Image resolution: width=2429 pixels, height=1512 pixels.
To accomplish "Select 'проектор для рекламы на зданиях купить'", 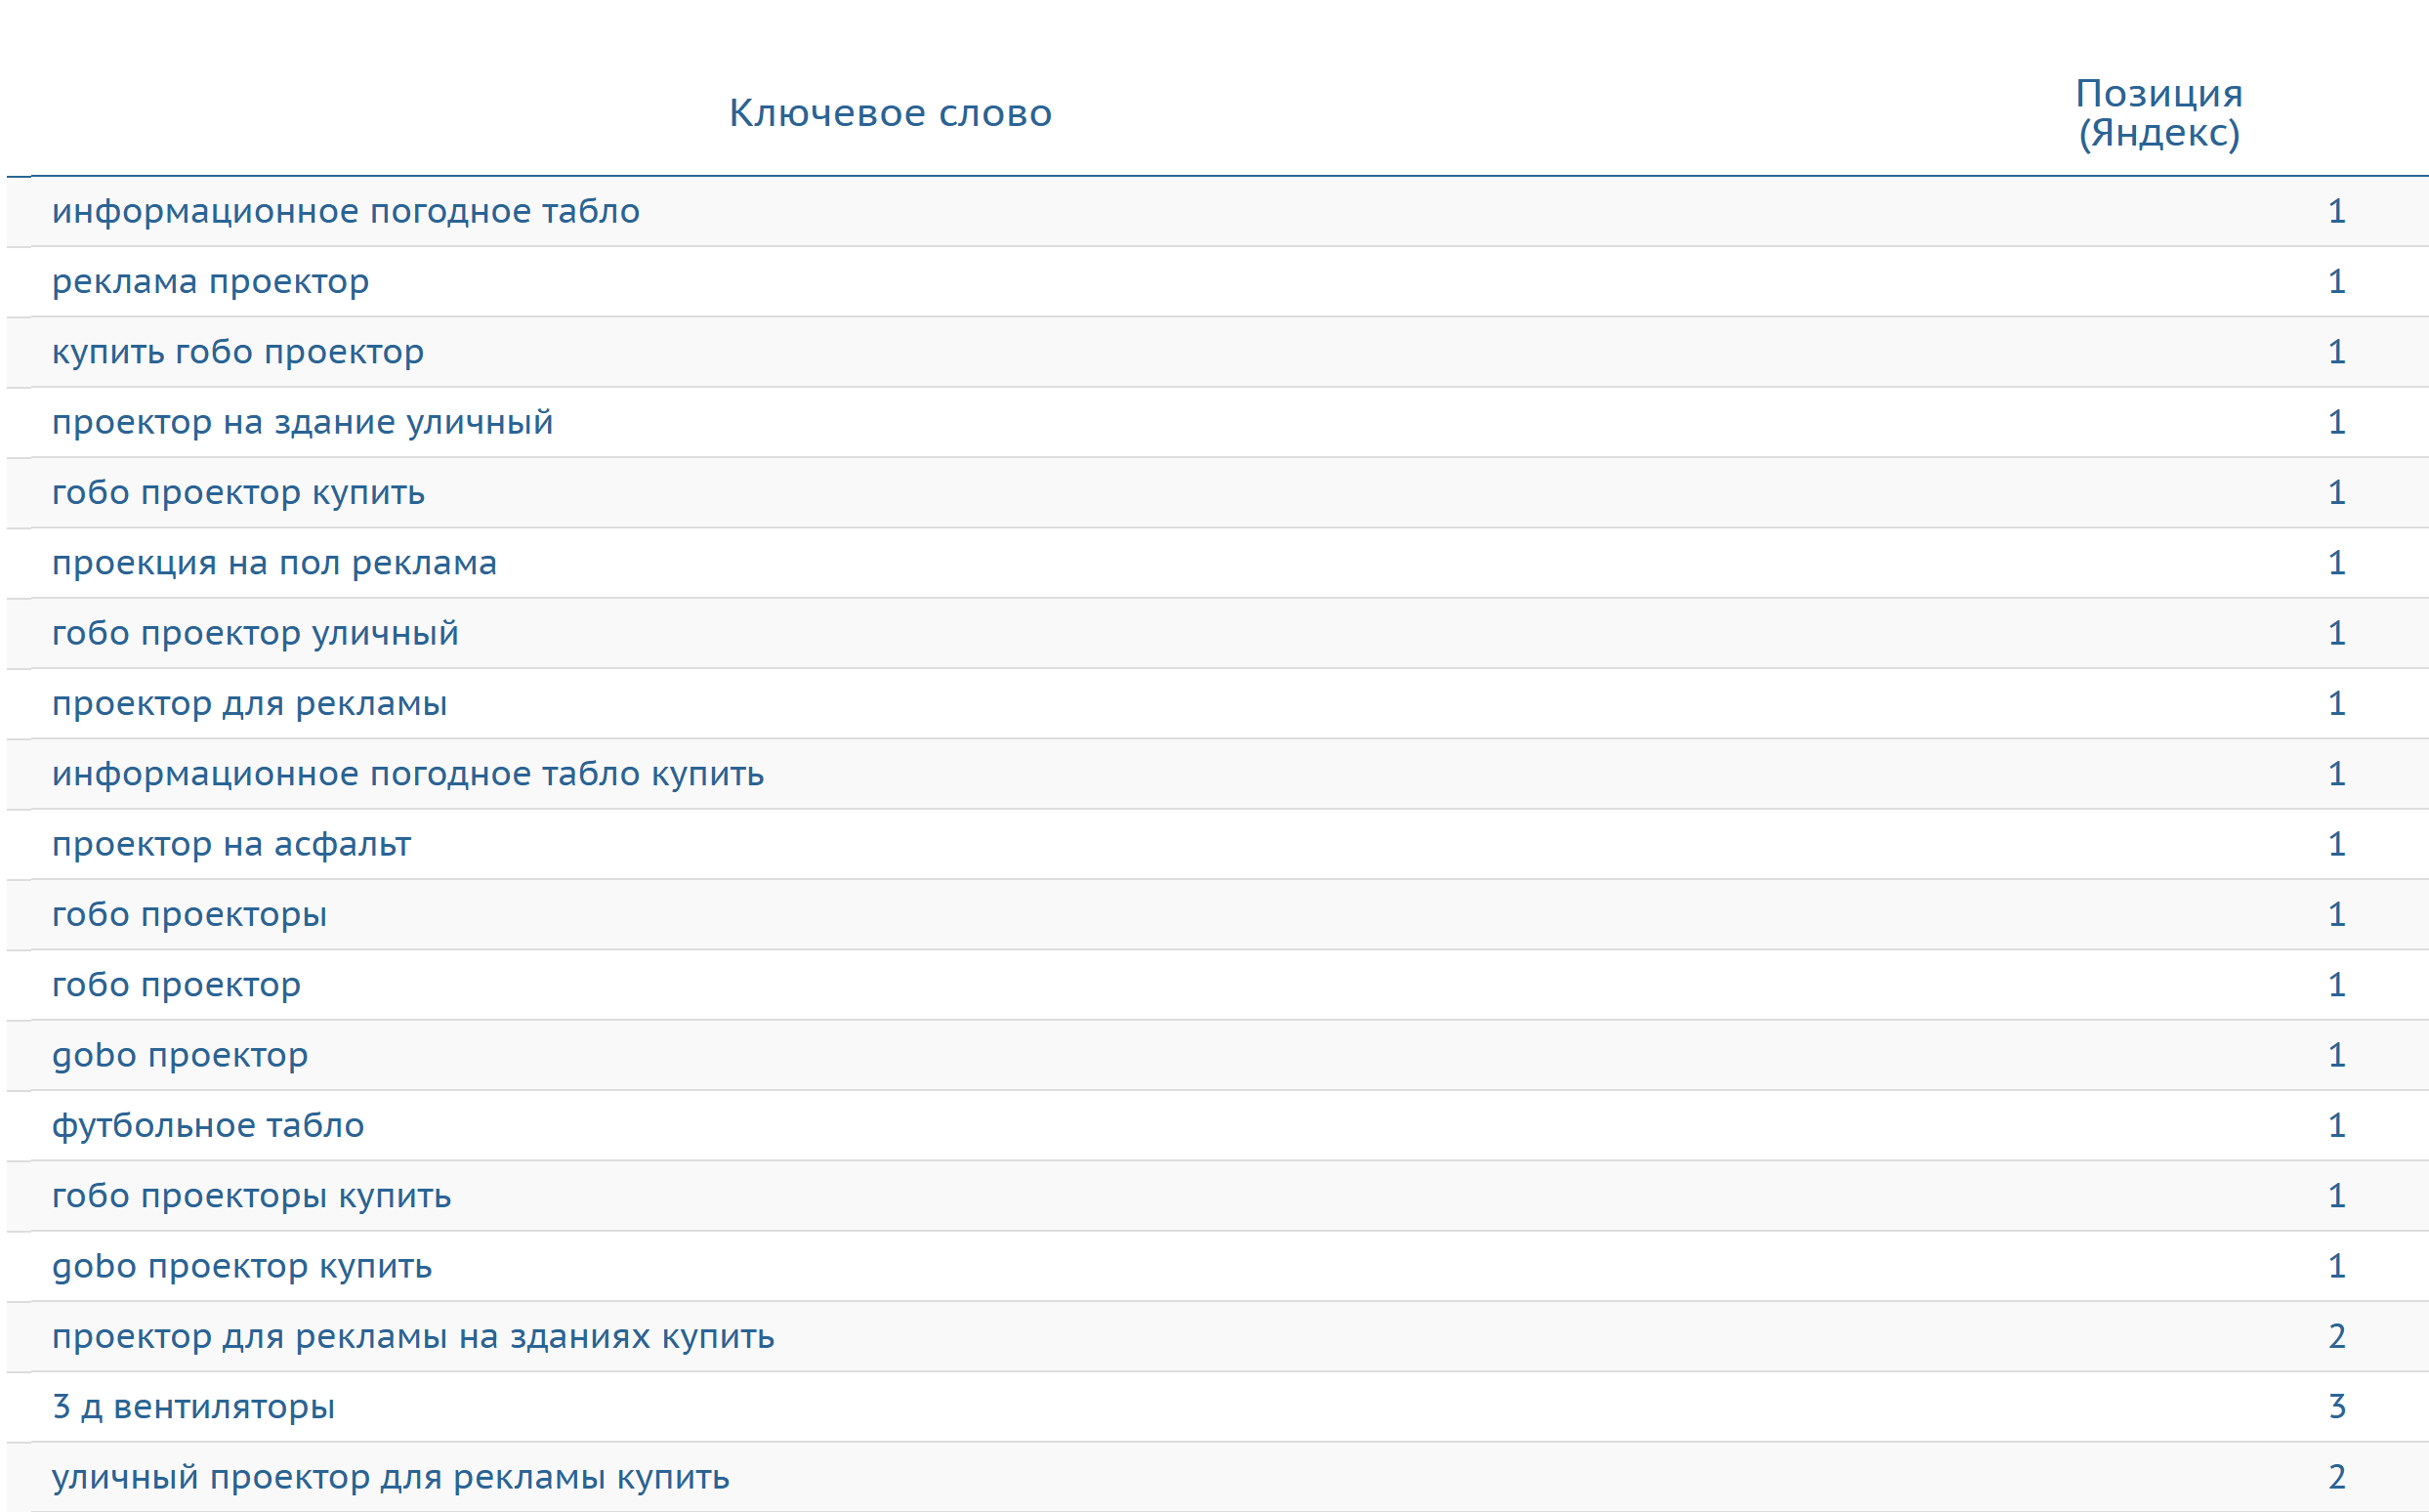I will [x=413, y=1337].
